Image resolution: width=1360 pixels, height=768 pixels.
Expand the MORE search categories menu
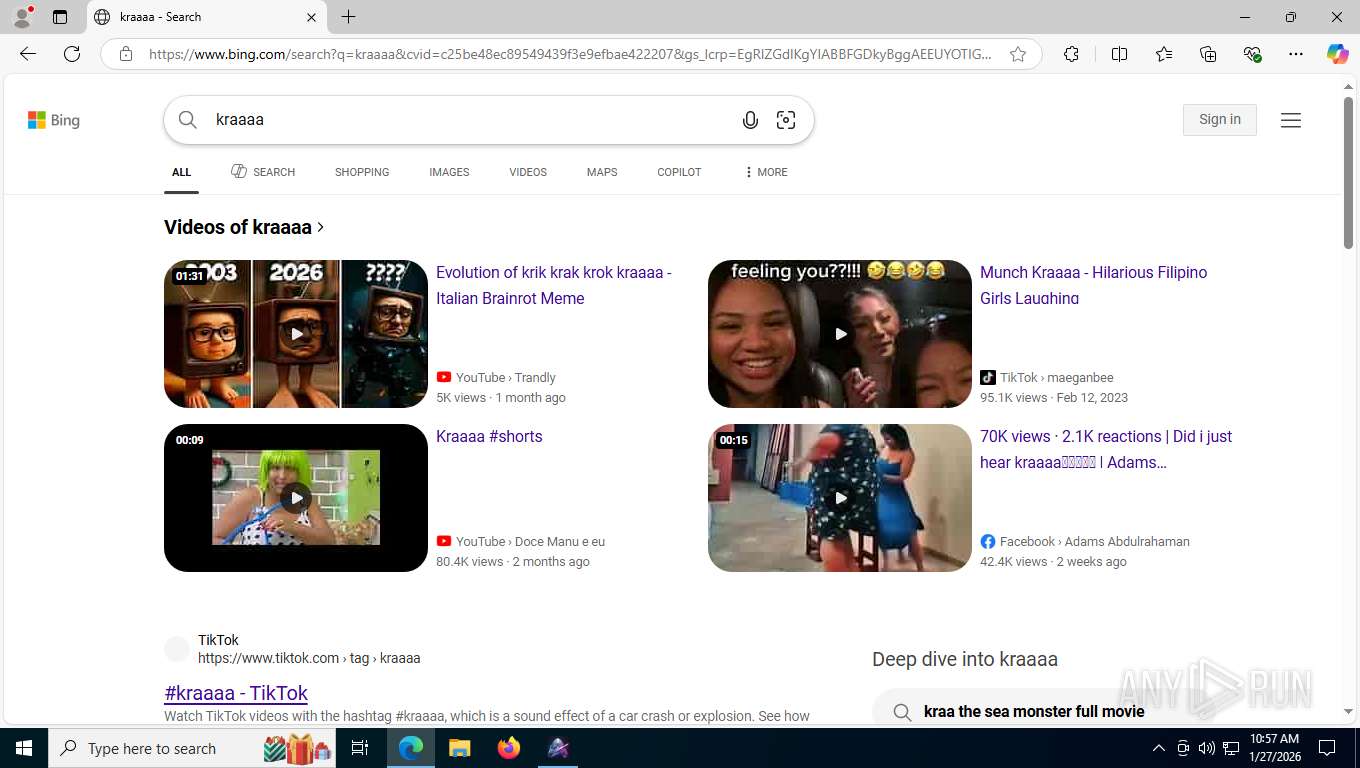(766, 172)
